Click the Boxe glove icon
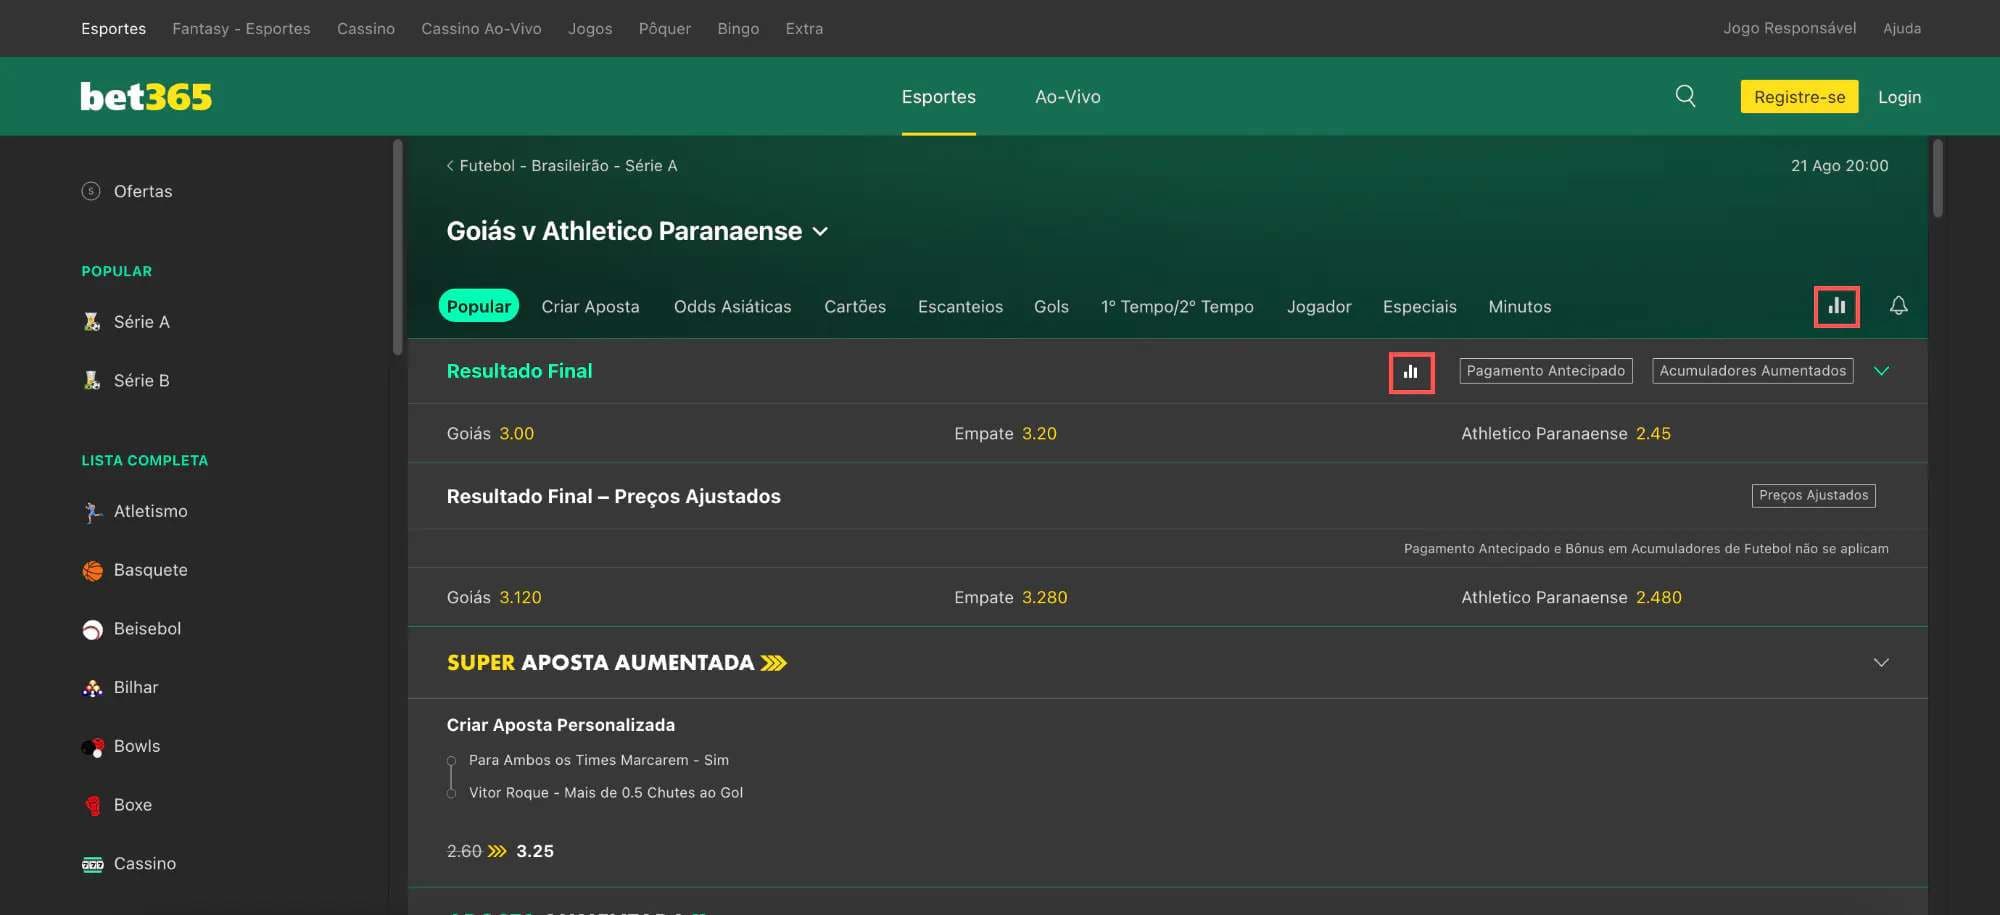Screen dimensions: 2000x915 [92, 806]
